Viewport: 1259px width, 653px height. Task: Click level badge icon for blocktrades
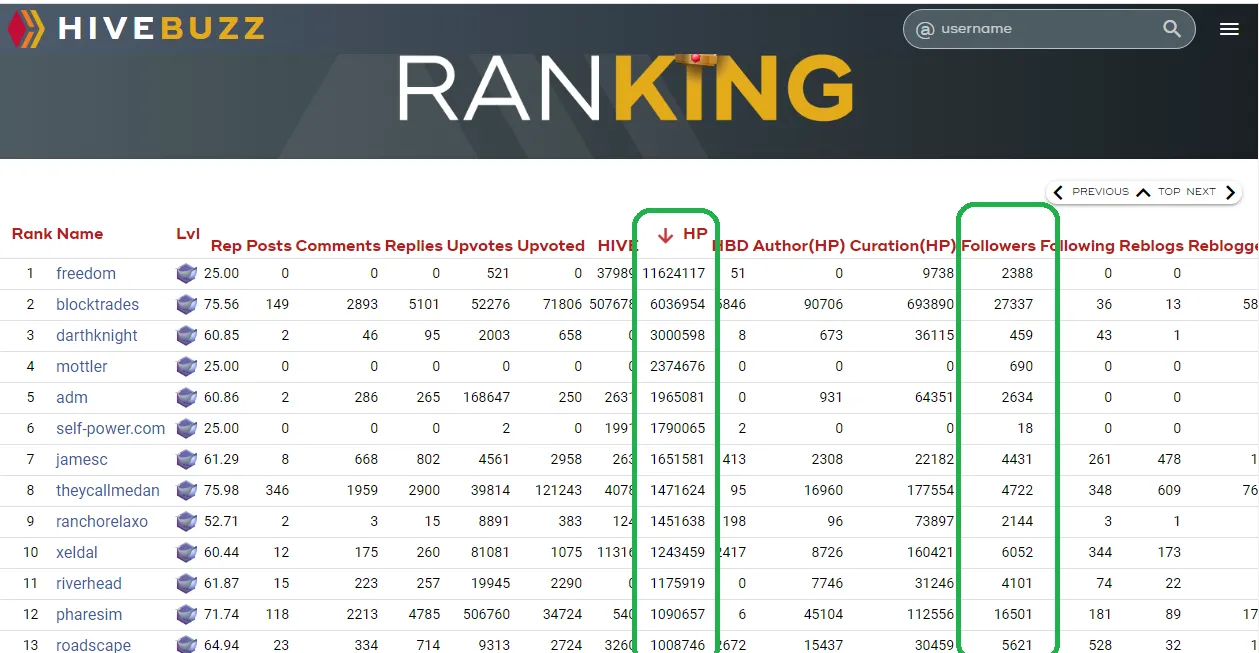[186, 304]
